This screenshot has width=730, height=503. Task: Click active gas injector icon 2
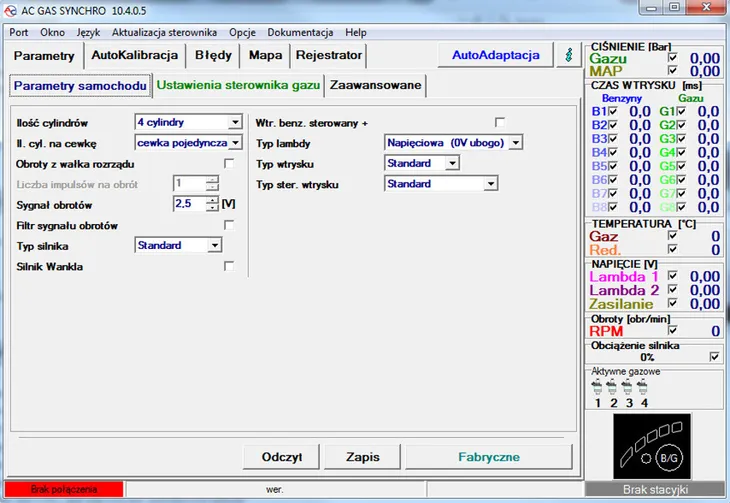[x=612, y=387]
